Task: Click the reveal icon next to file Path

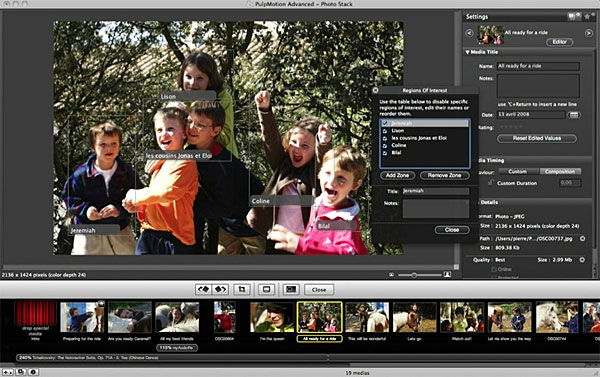Action: (582, 238)
